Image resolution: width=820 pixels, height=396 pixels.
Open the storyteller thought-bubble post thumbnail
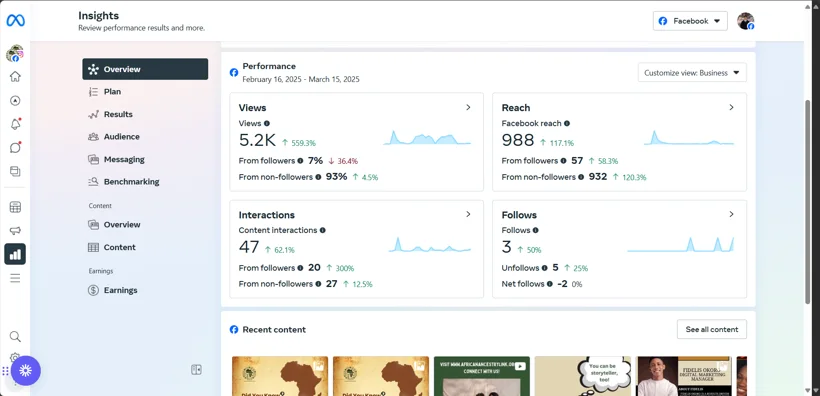(x=583, y=376)
